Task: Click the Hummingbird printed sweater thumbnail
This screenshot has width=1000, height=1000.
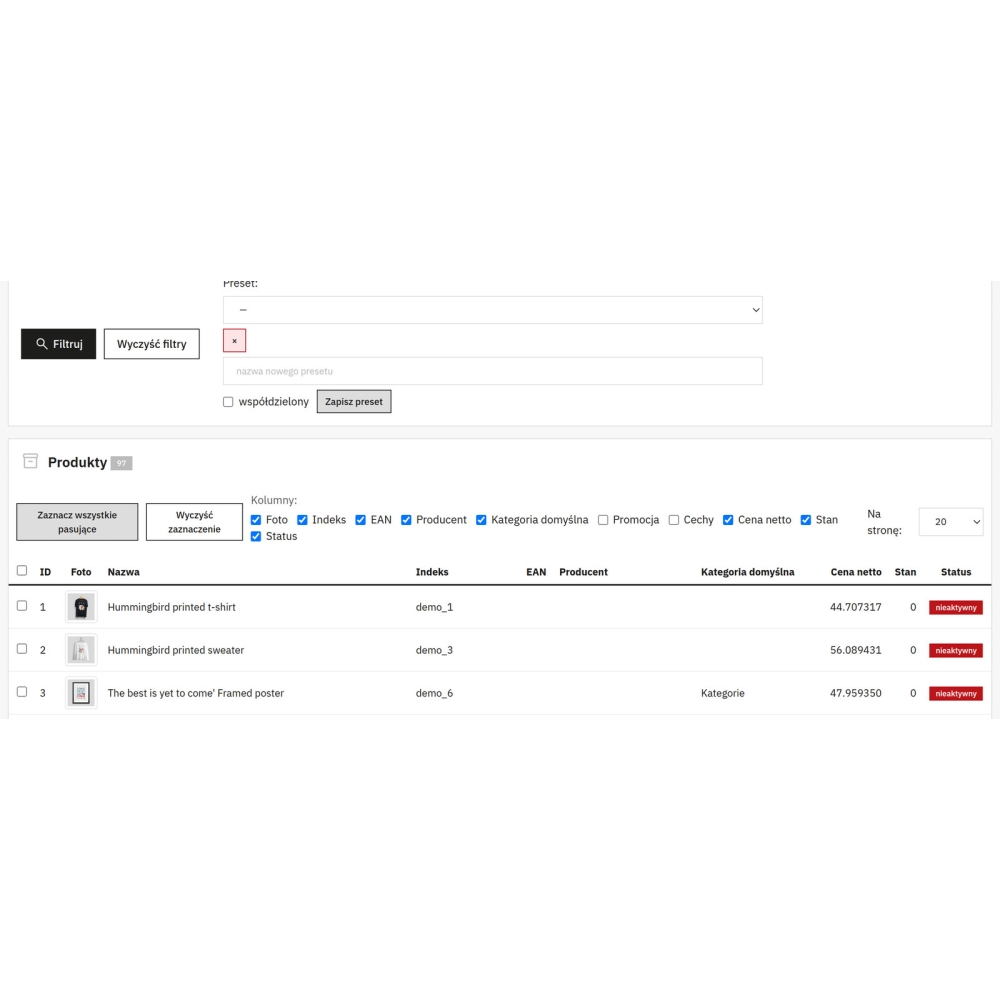Action: click(x=81, y=650)
